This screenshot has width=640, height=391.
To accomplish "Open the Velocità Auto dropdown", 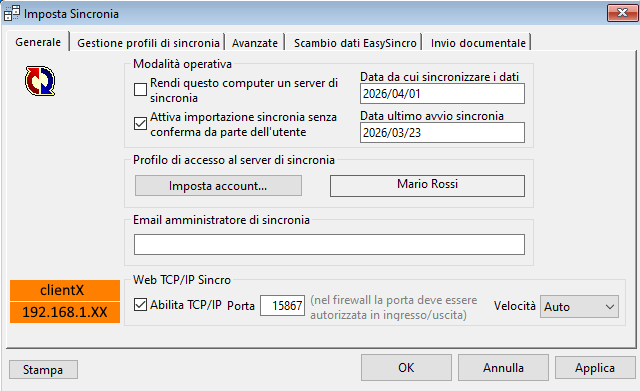I will click(579, 307).
